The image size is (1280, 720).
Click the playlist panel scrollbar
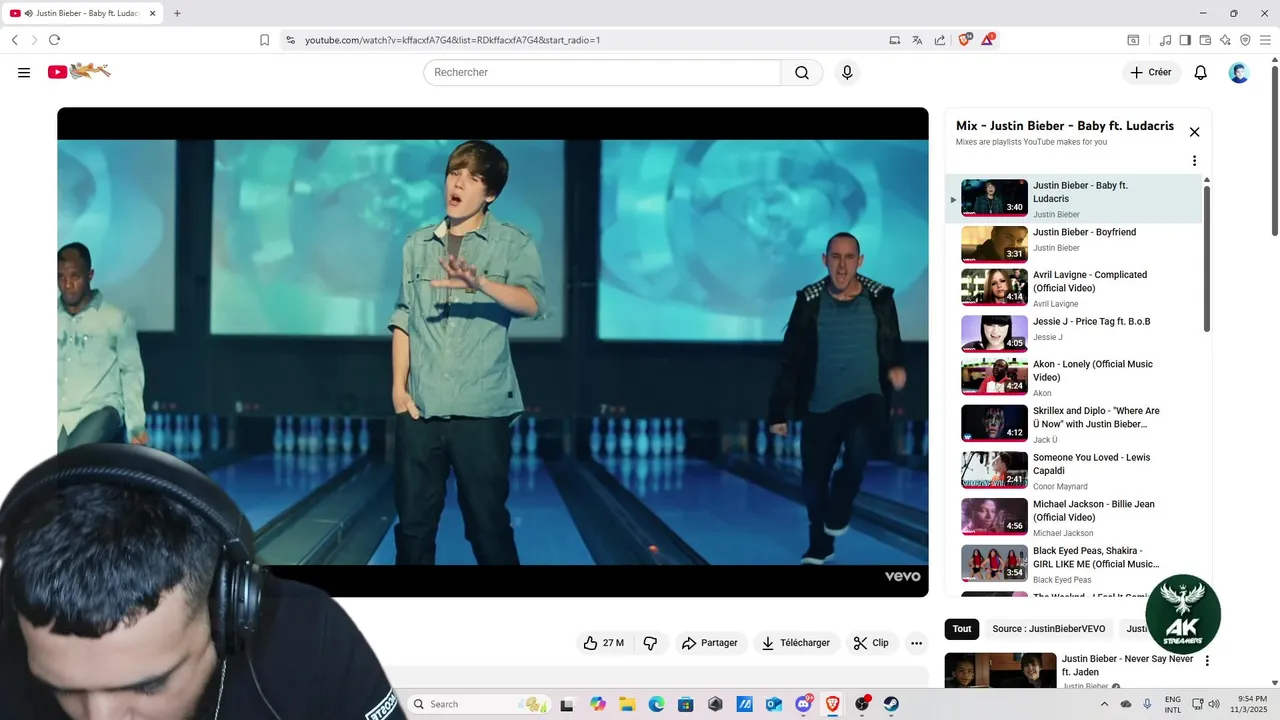(x=1206, y=258)
